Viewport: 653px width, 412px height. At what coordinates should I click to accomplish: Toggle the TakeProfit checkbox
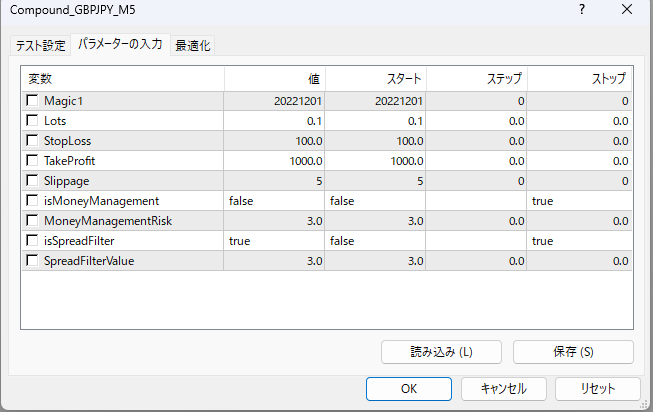pos(33,161)
